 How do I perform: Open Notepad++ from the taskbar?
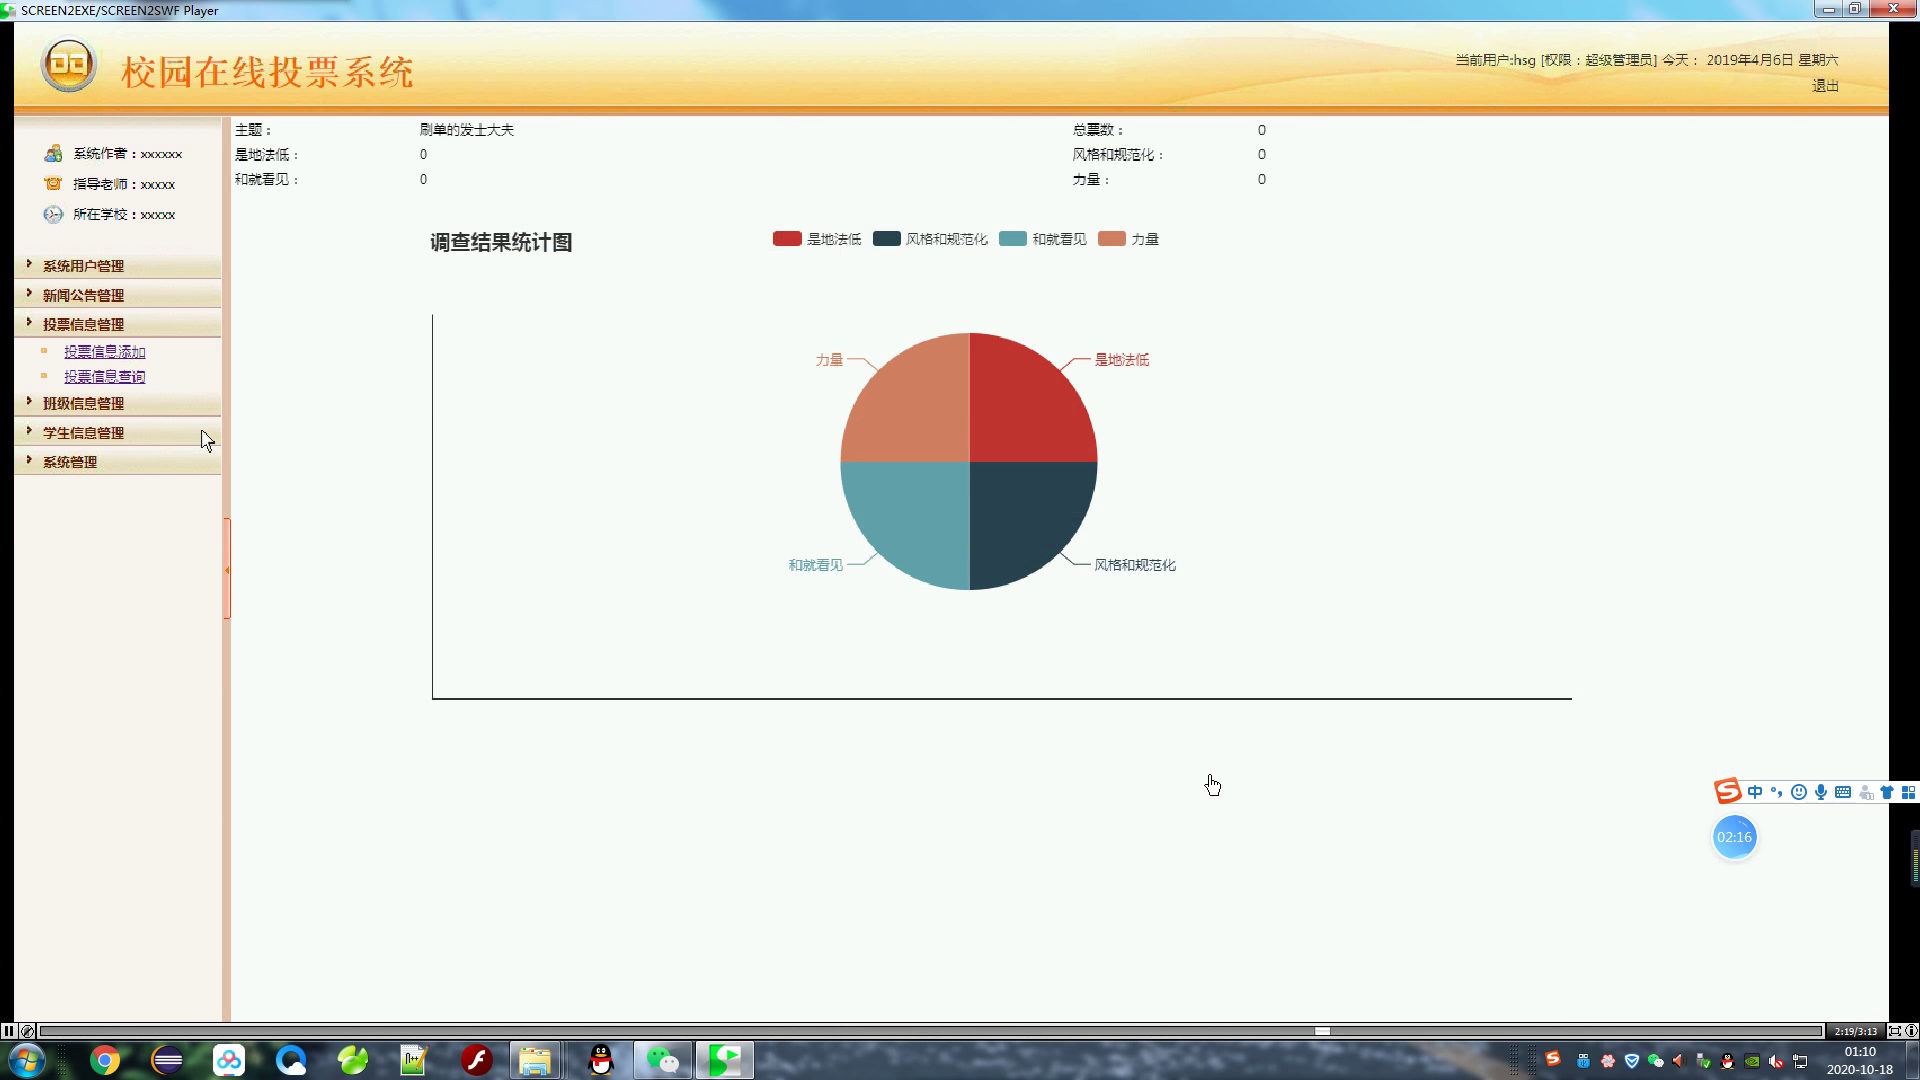coord(414,1060)
